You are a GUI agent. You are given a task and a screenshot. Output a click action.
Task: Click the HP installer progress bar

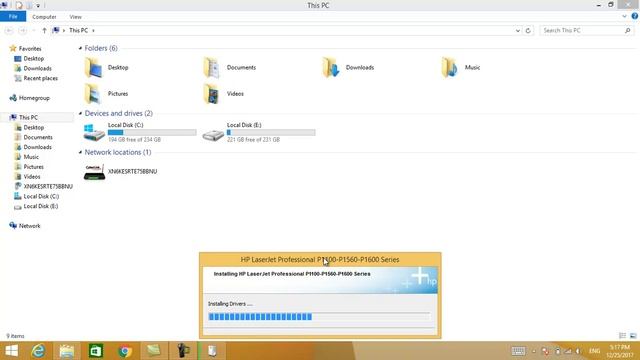tap(319, 317)
